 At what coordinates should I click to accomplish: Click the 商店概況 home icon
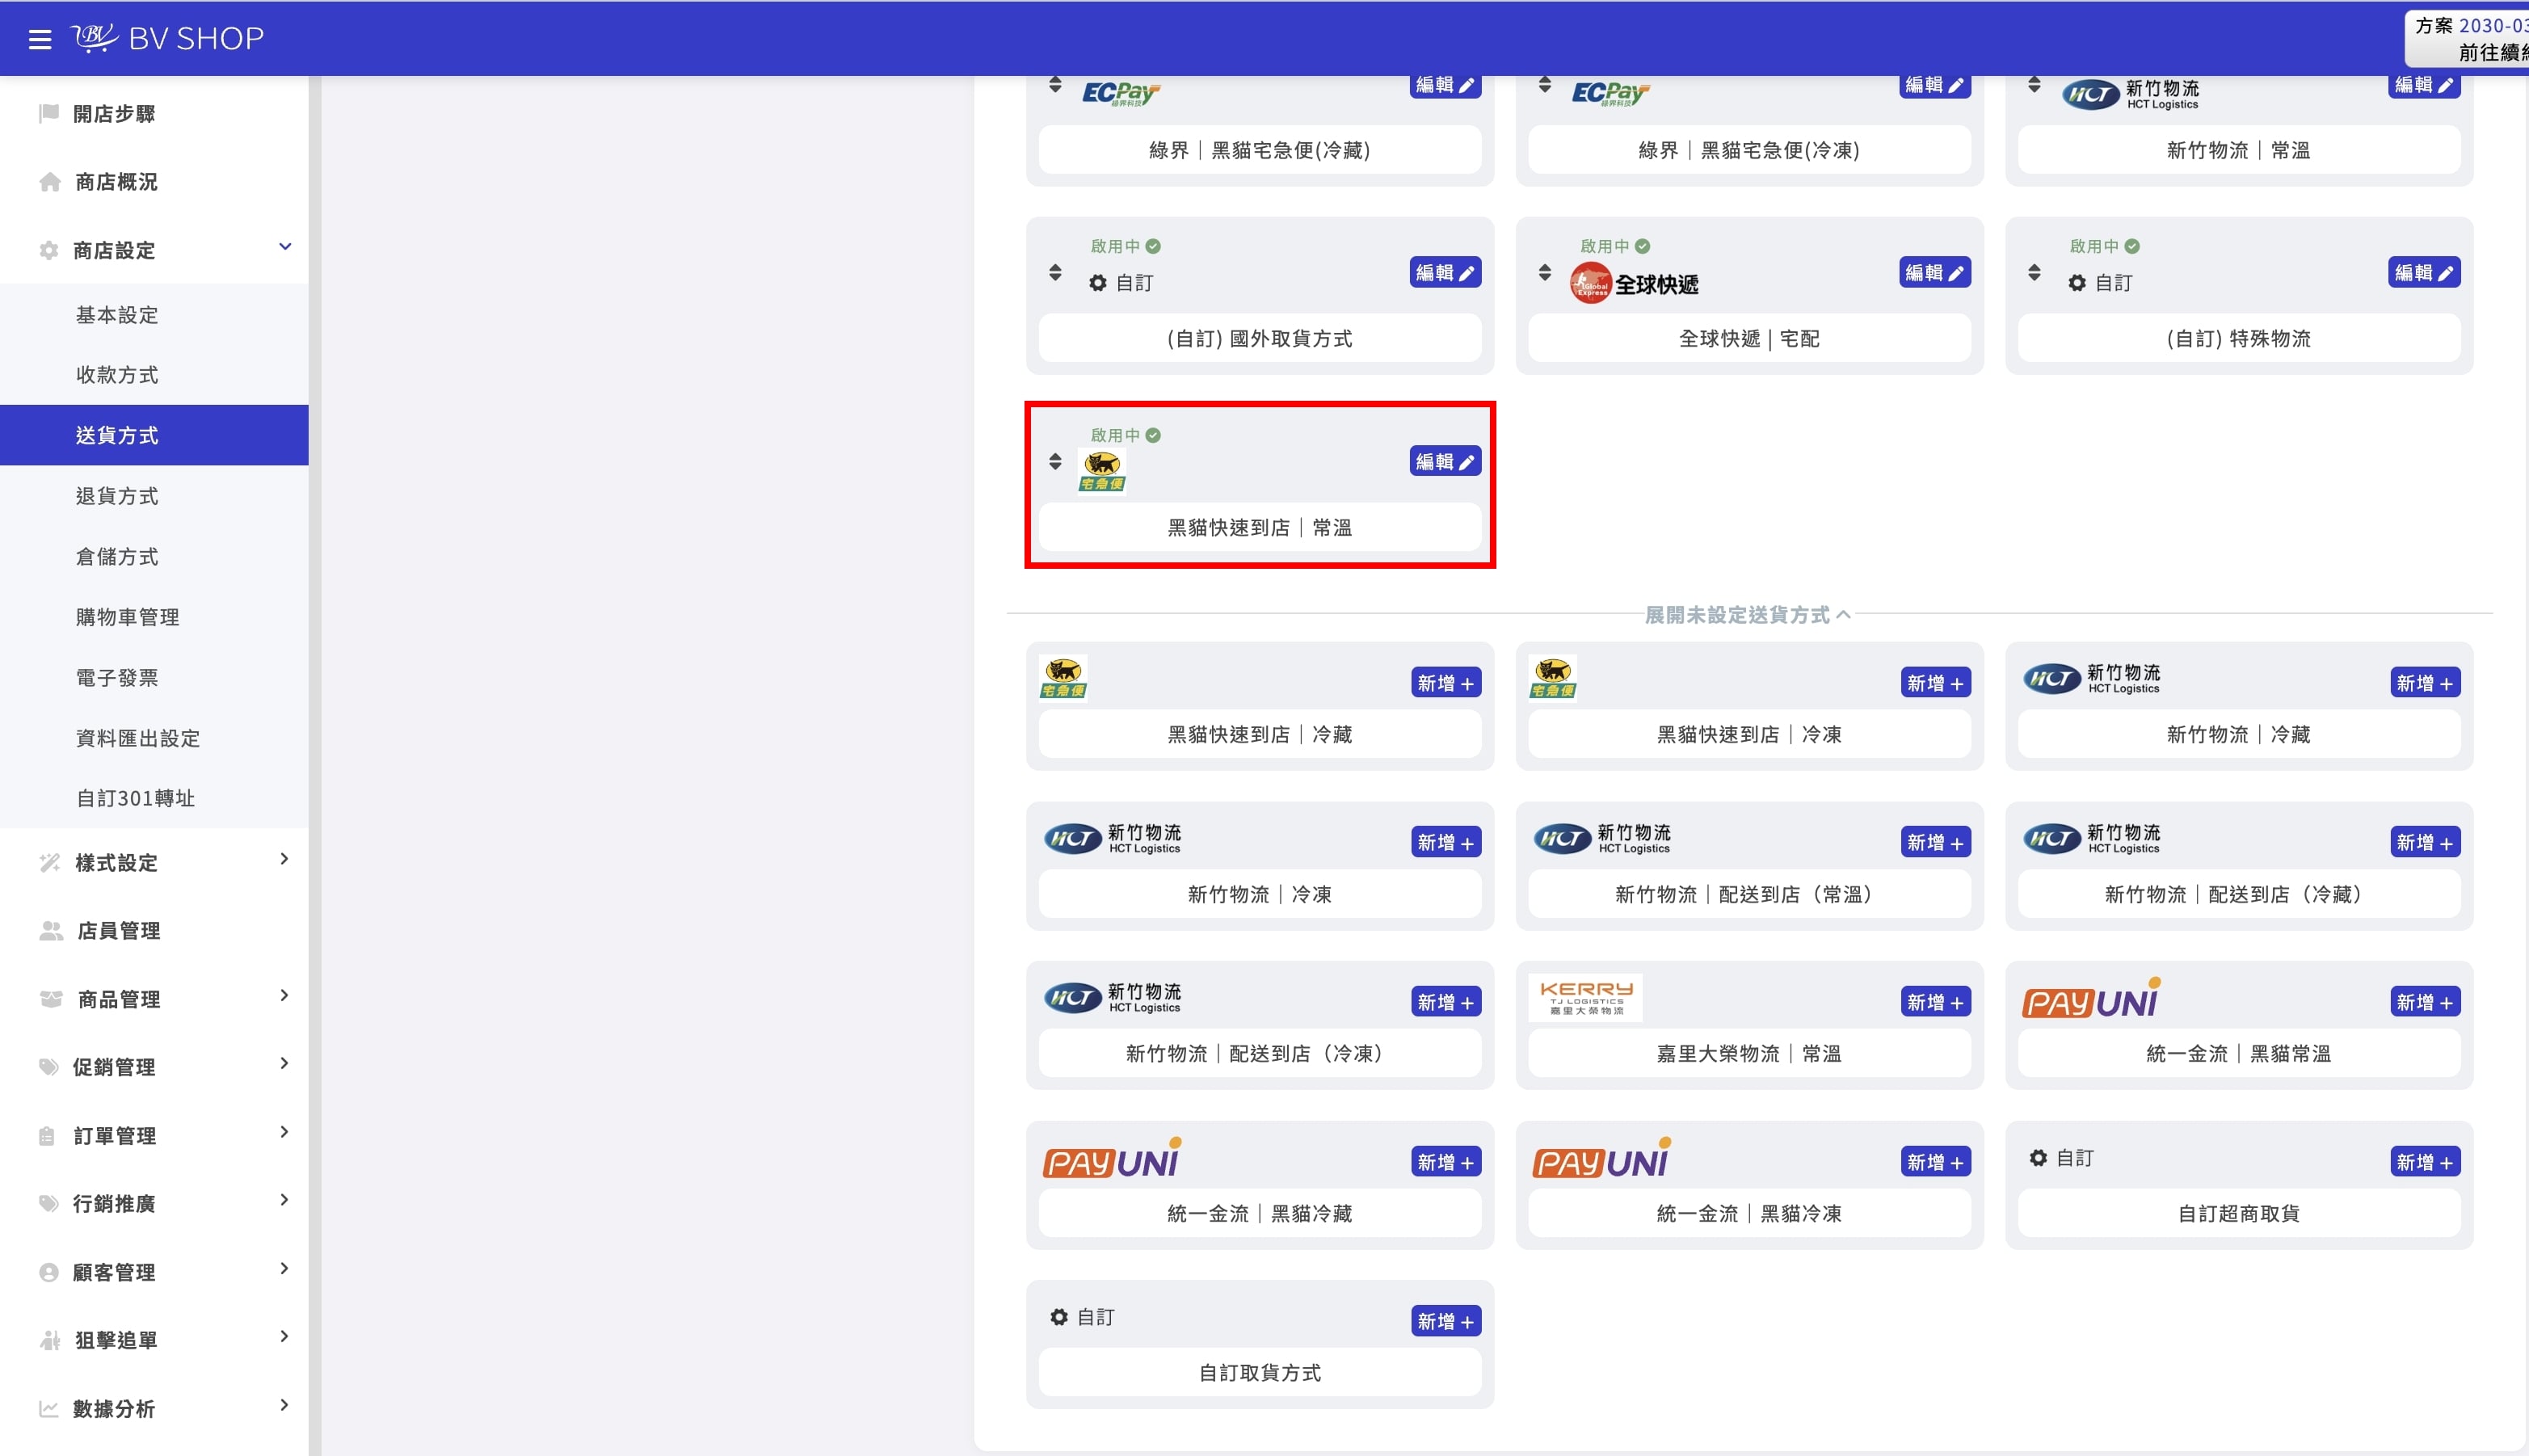tap(50, 182)
